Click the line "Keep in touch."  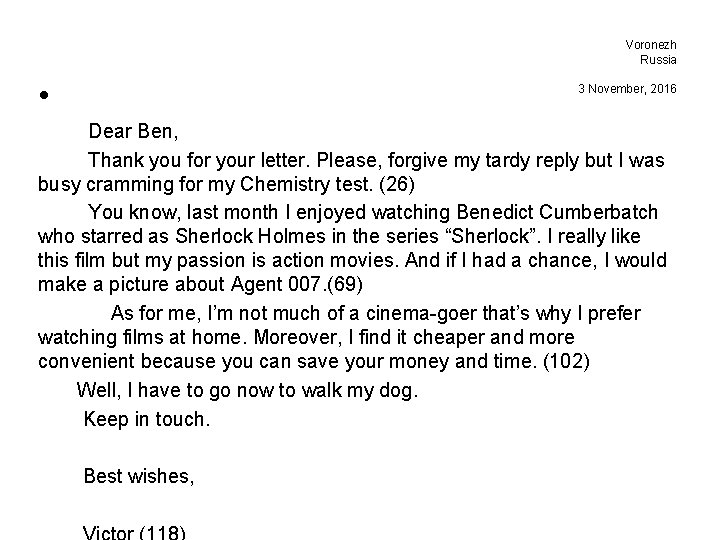pos(147,419)
